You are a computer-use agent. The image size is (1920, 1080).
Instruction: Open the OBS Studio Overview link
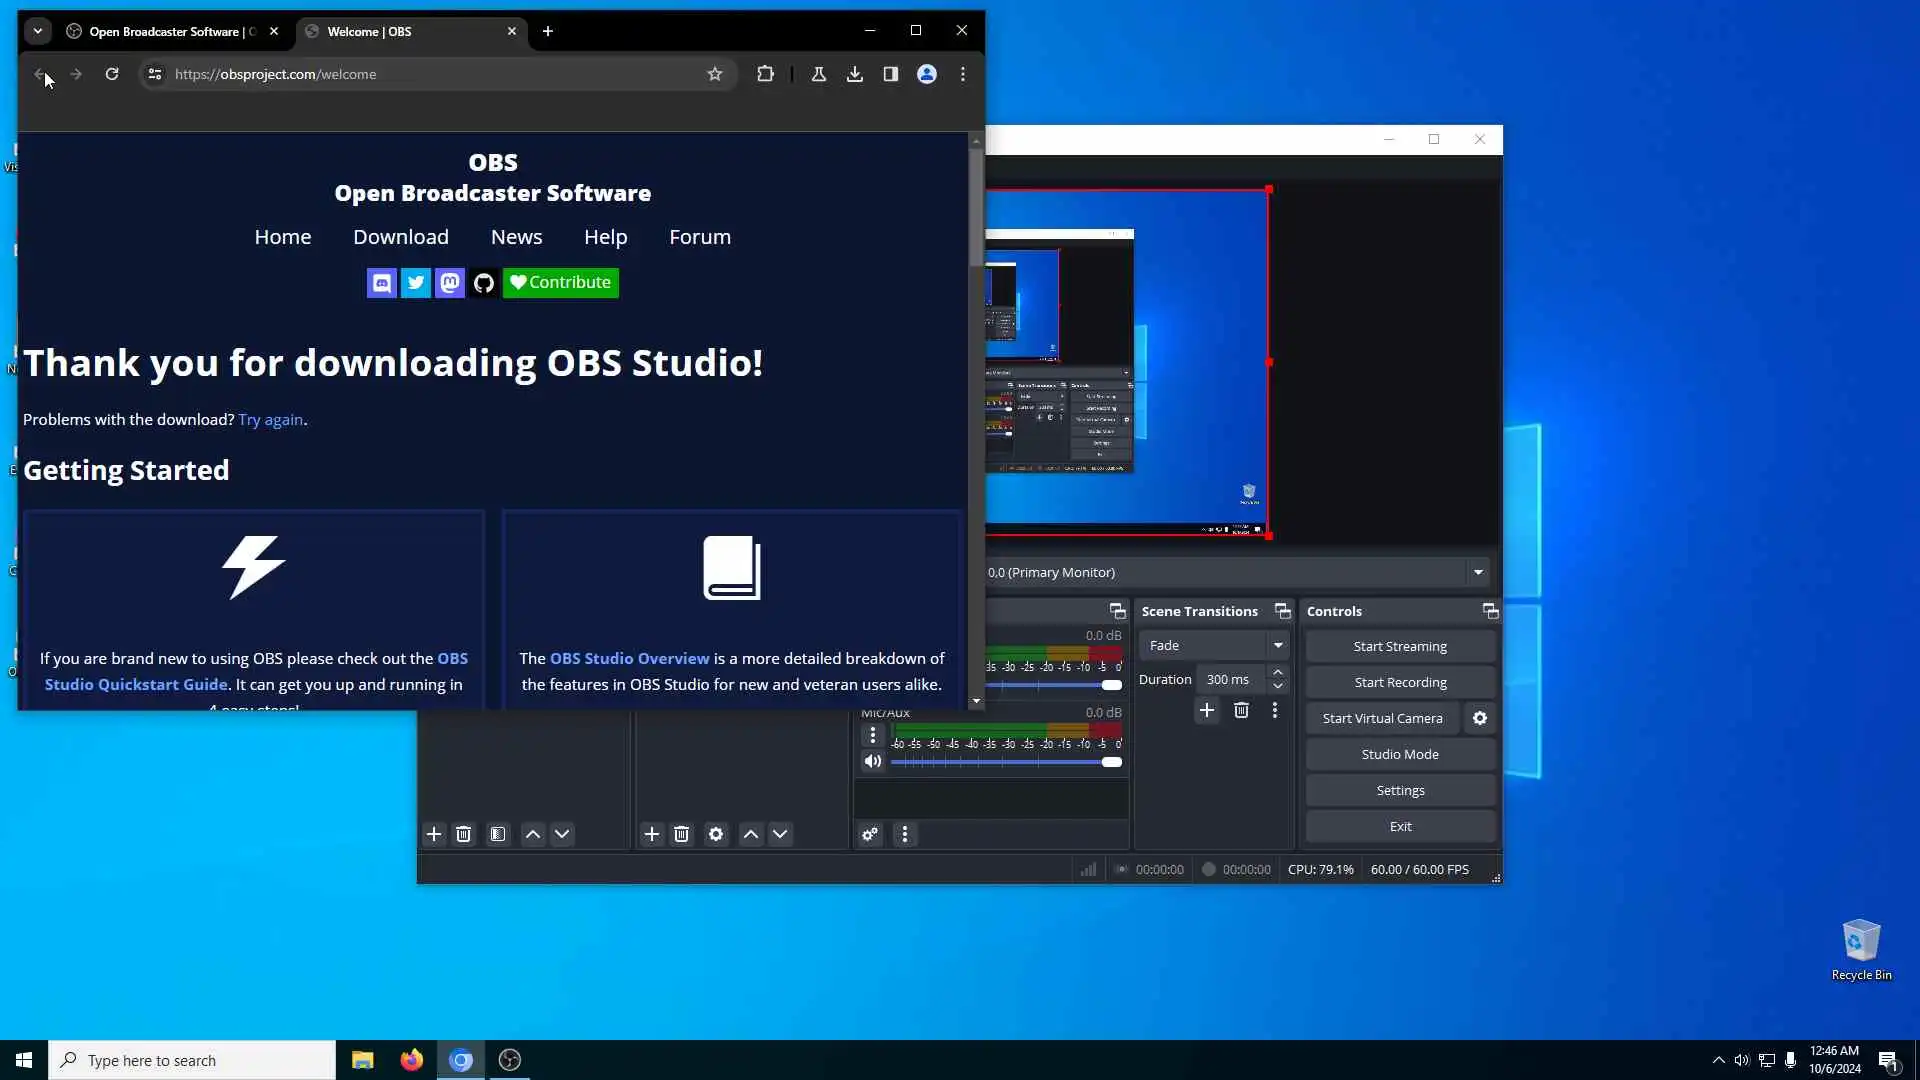tap(629, 658)
